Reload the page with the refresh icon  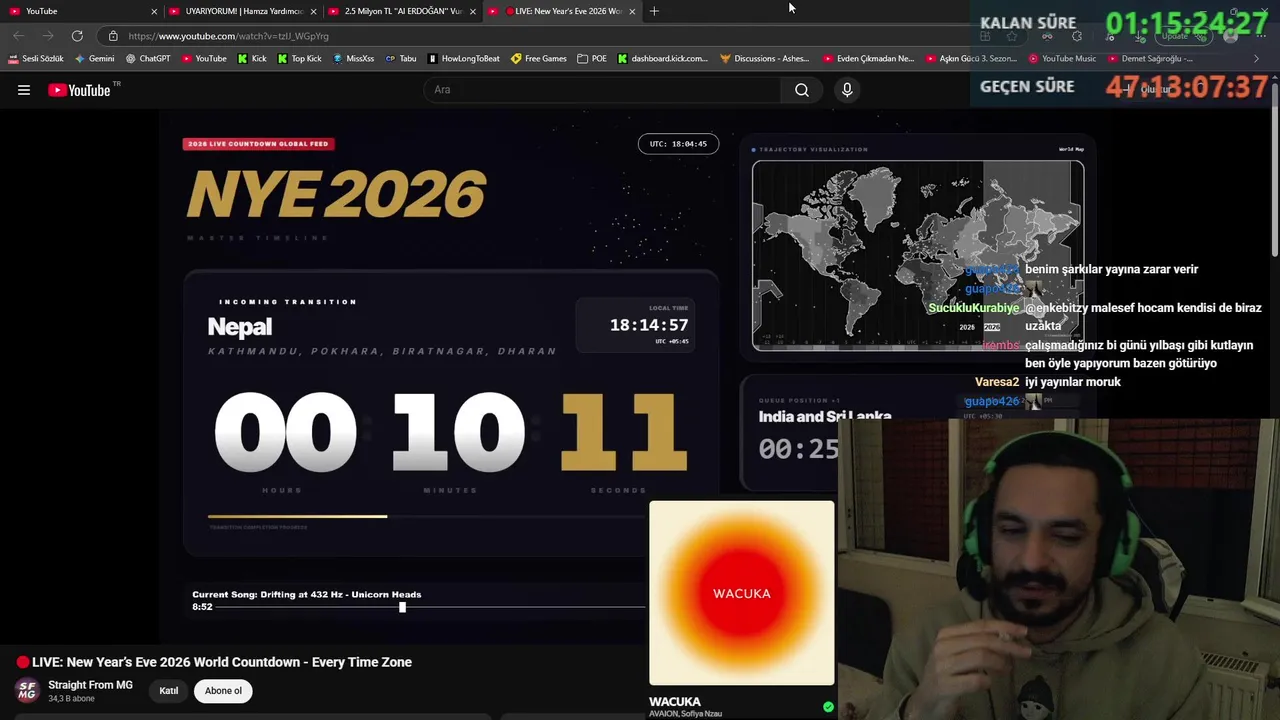pos(77,36)
